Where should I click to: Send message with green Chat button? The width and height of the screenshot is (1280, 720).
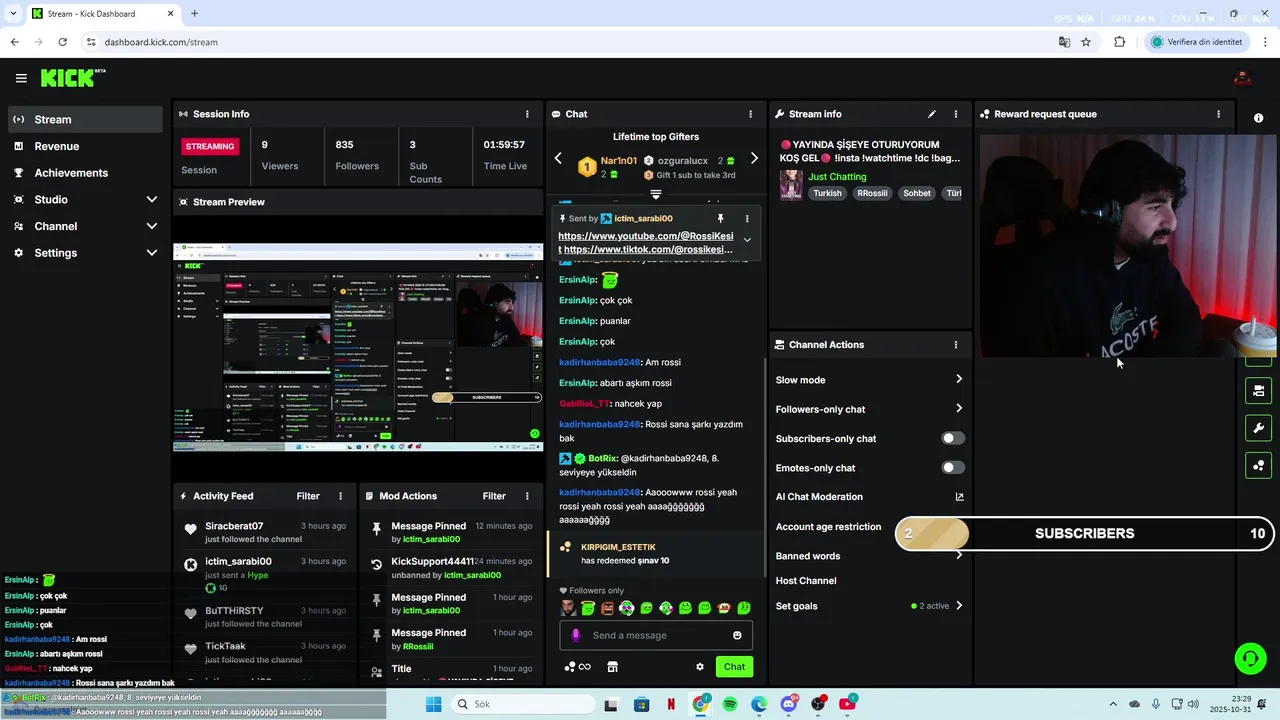[x=734, y=667]
